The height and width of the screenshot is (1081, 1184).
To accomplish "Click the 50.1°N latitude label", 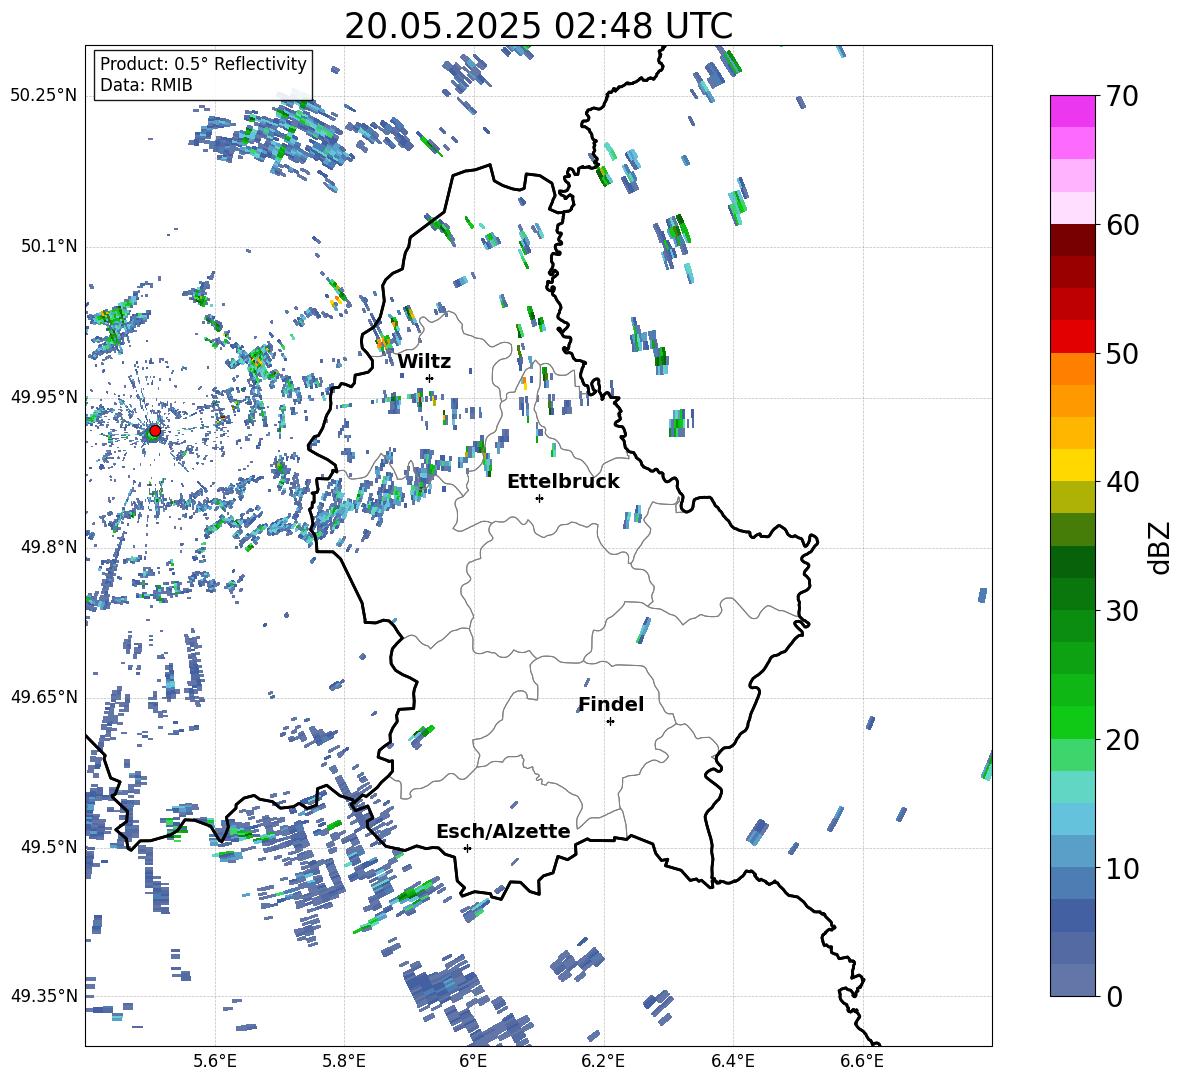I will (48, 246).
